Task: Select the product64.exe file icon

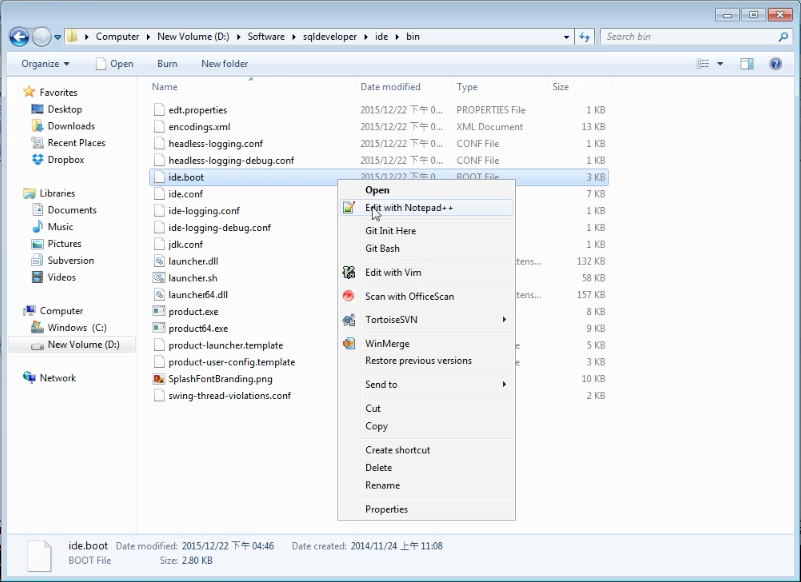Action: coord(159,329)
